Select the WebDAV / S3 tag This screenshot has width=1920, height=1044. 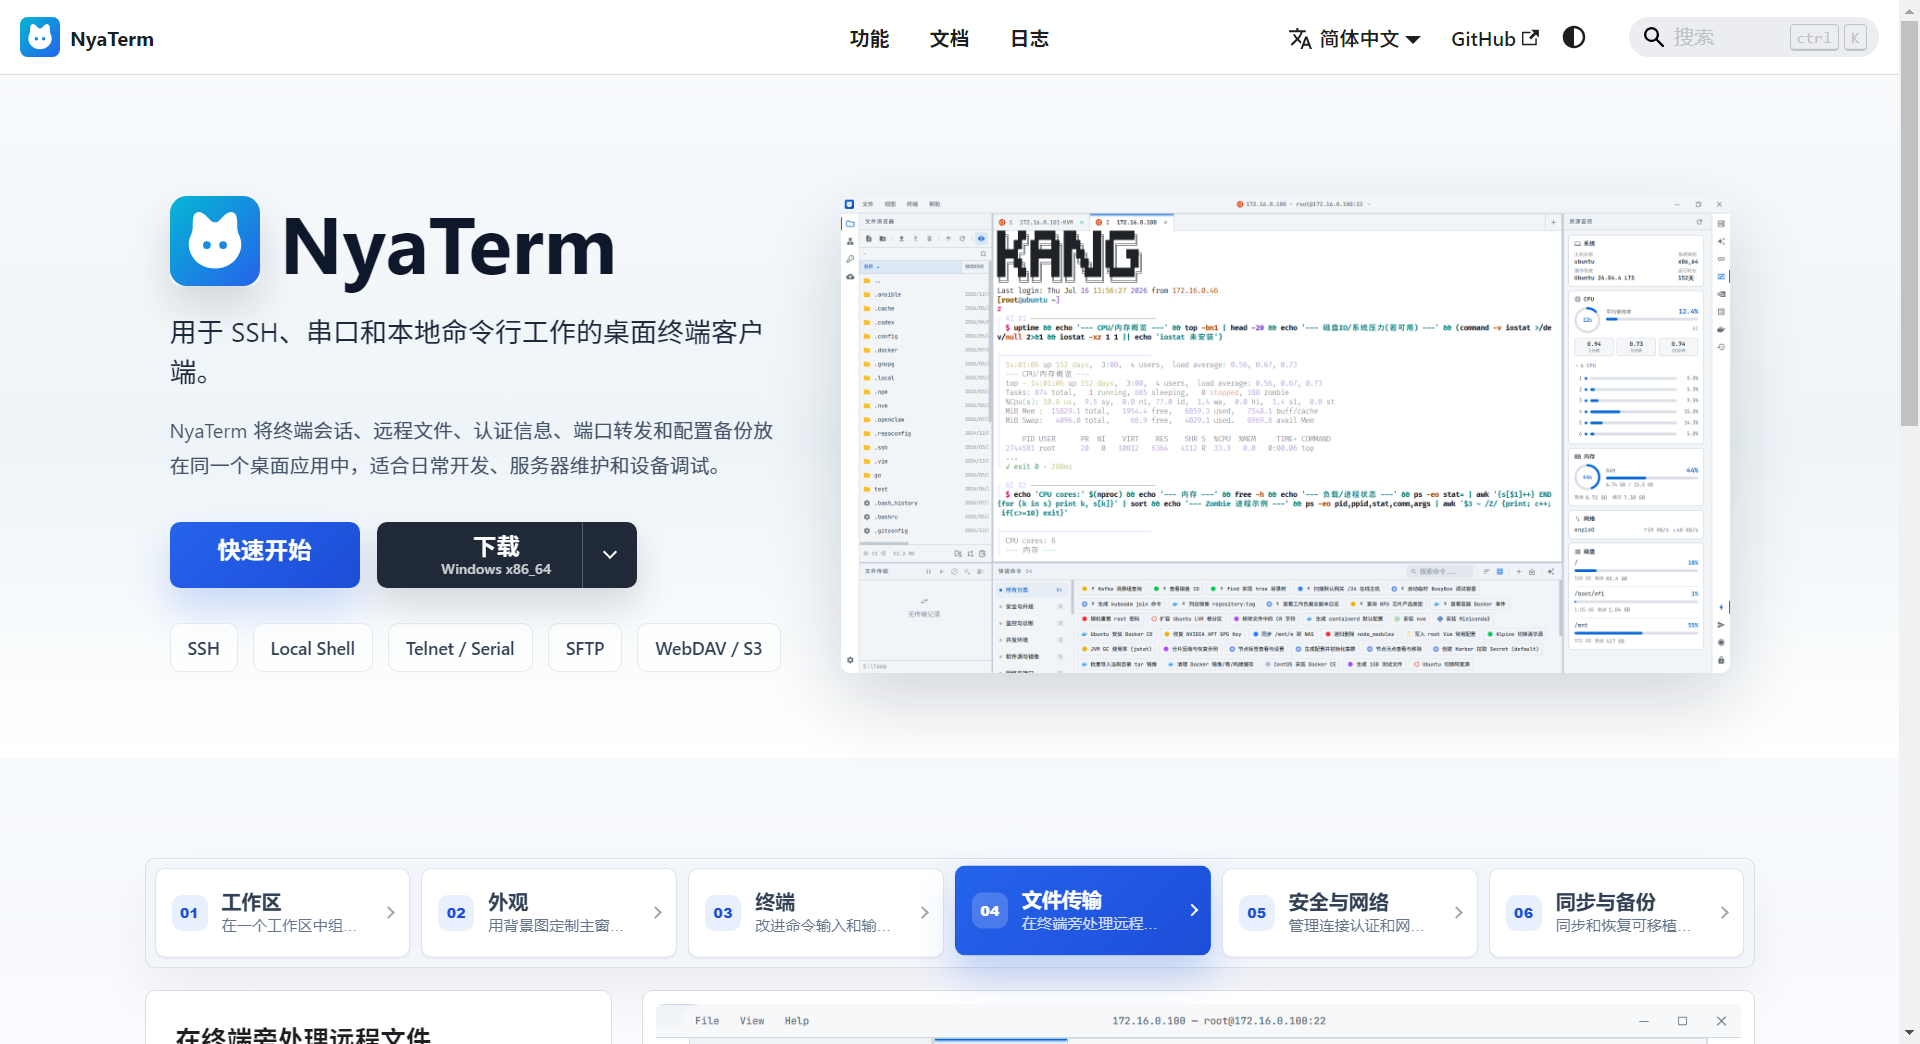[709, 648]
